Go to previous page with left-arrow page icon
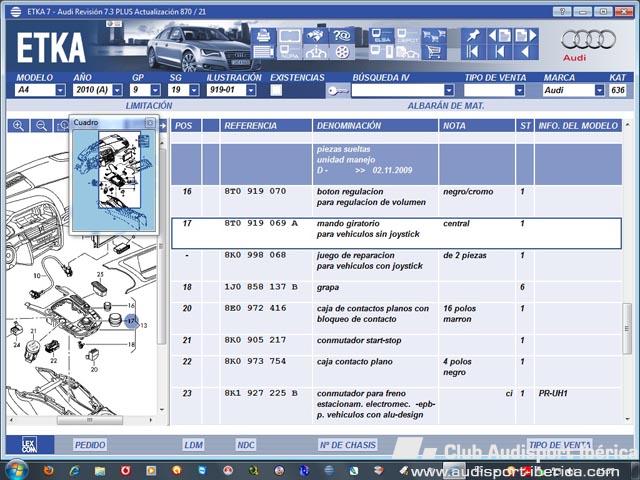Image resolution: width=640 pixels, height=480 pixels. tap(499, 36)
